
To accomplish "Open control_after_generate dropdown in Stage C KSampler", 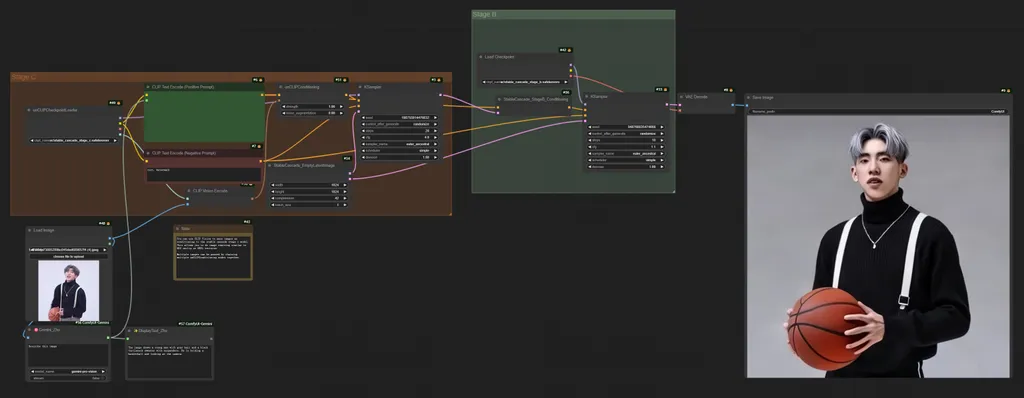I will click(x=399, y=124).
